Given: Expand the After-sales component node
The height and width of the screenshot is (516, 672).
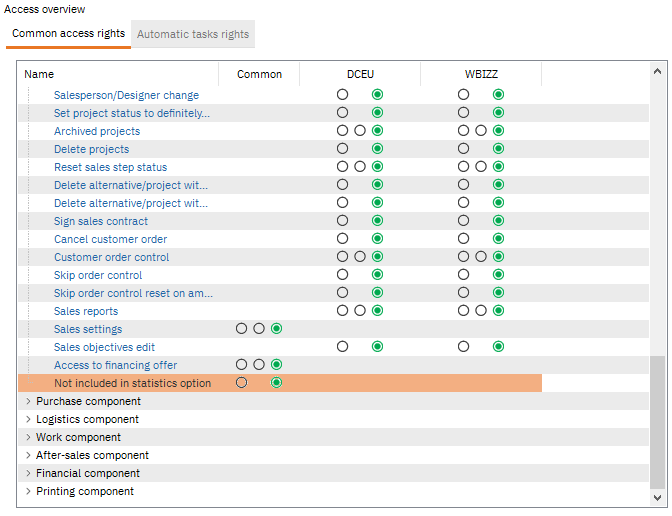Looking at the screenshot, I should [x=27, y=455].
